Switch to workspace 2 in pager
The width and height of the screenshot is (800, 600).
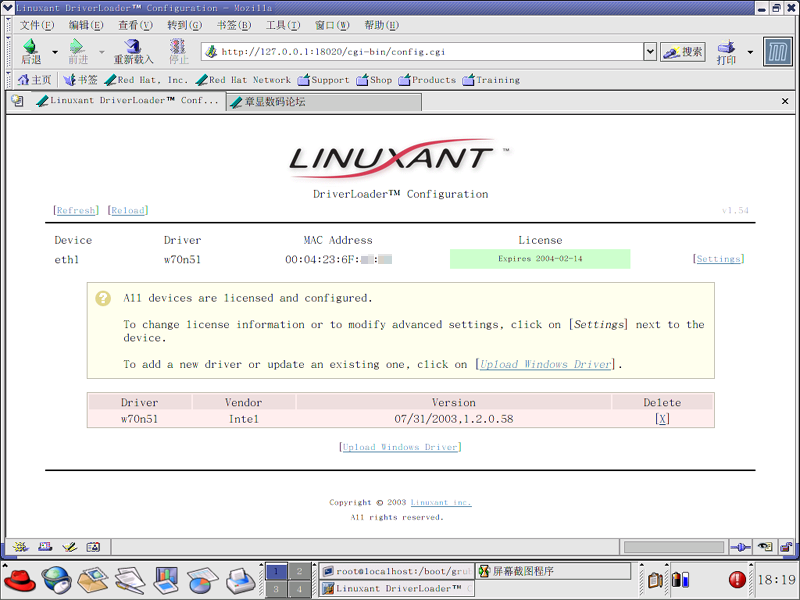click(299, 571)
